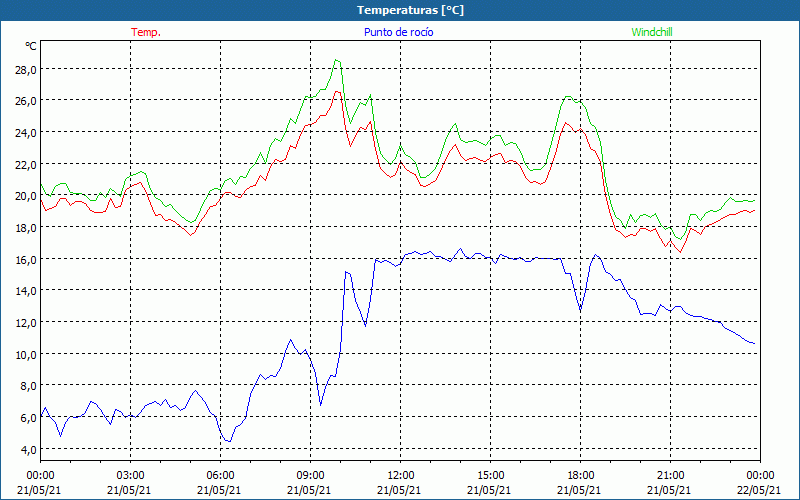Click the 12,0 y-axis value
800x500 pixels.
coord(25,323)
